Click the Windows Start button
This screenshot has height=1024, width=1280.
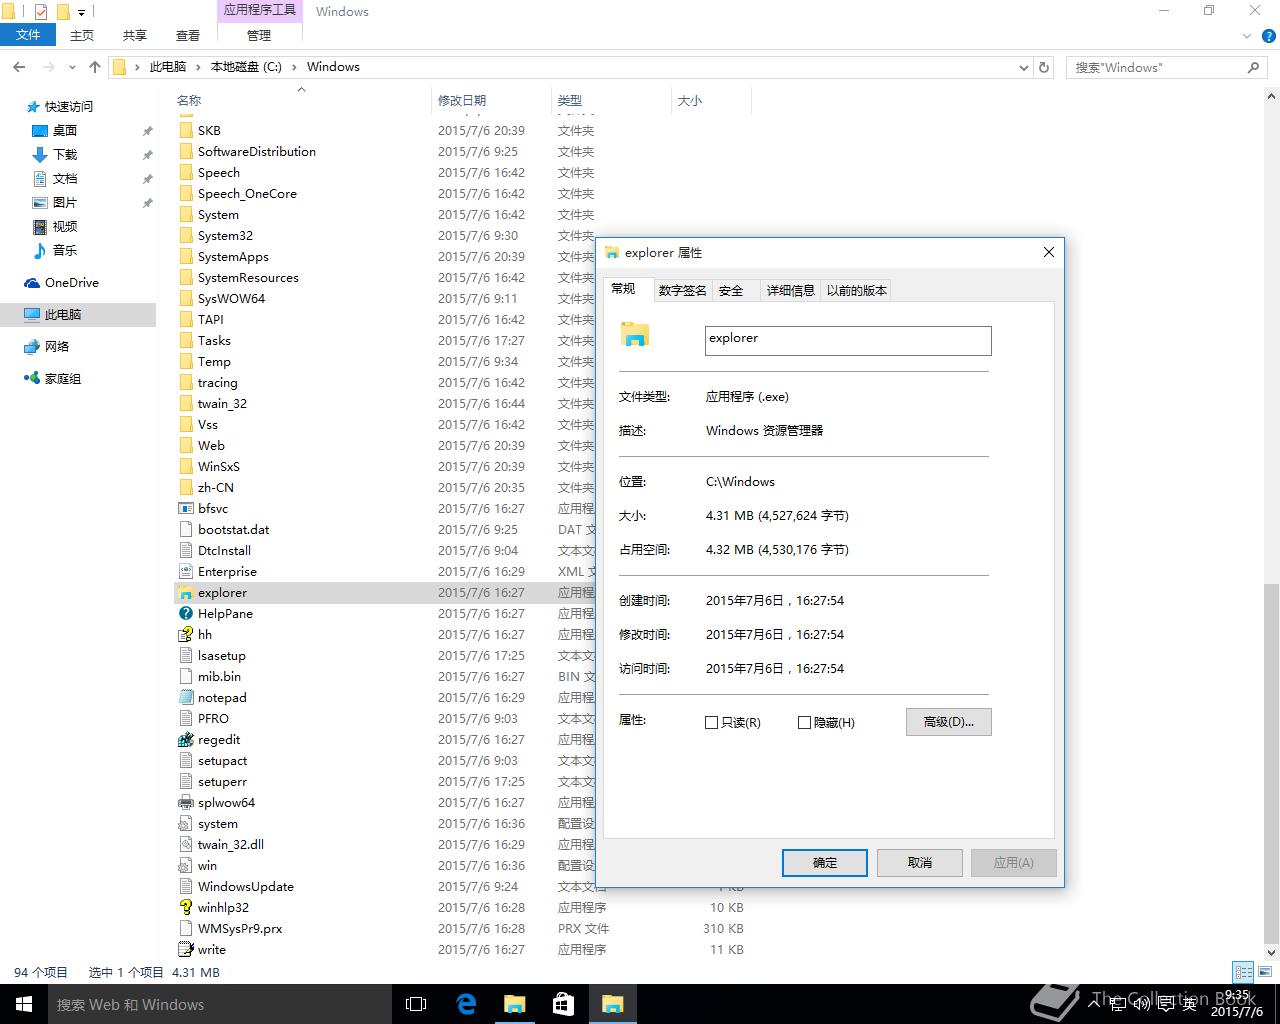pyautogui.click(x=24, y=1004)
